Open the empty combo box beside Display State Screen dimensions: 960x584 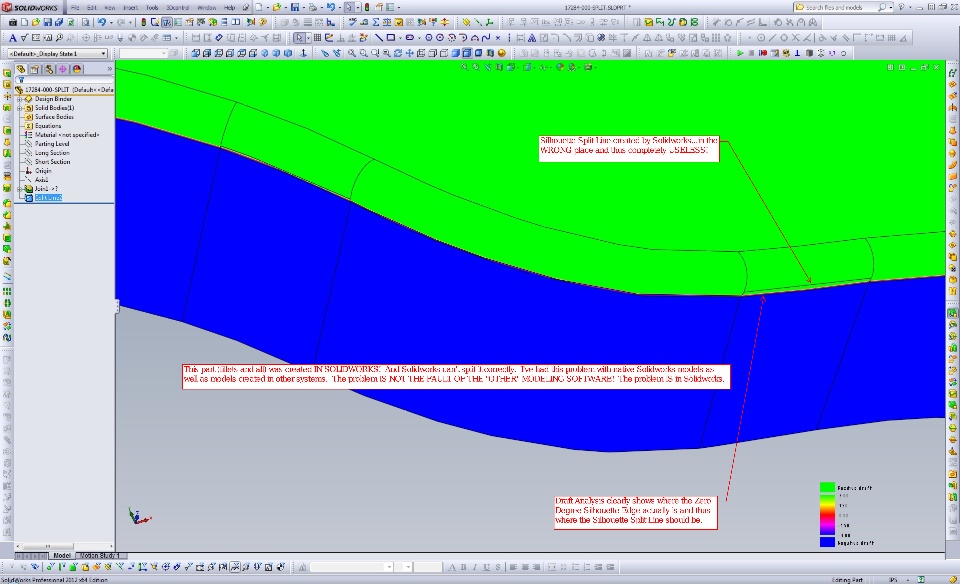pos(143,53)
